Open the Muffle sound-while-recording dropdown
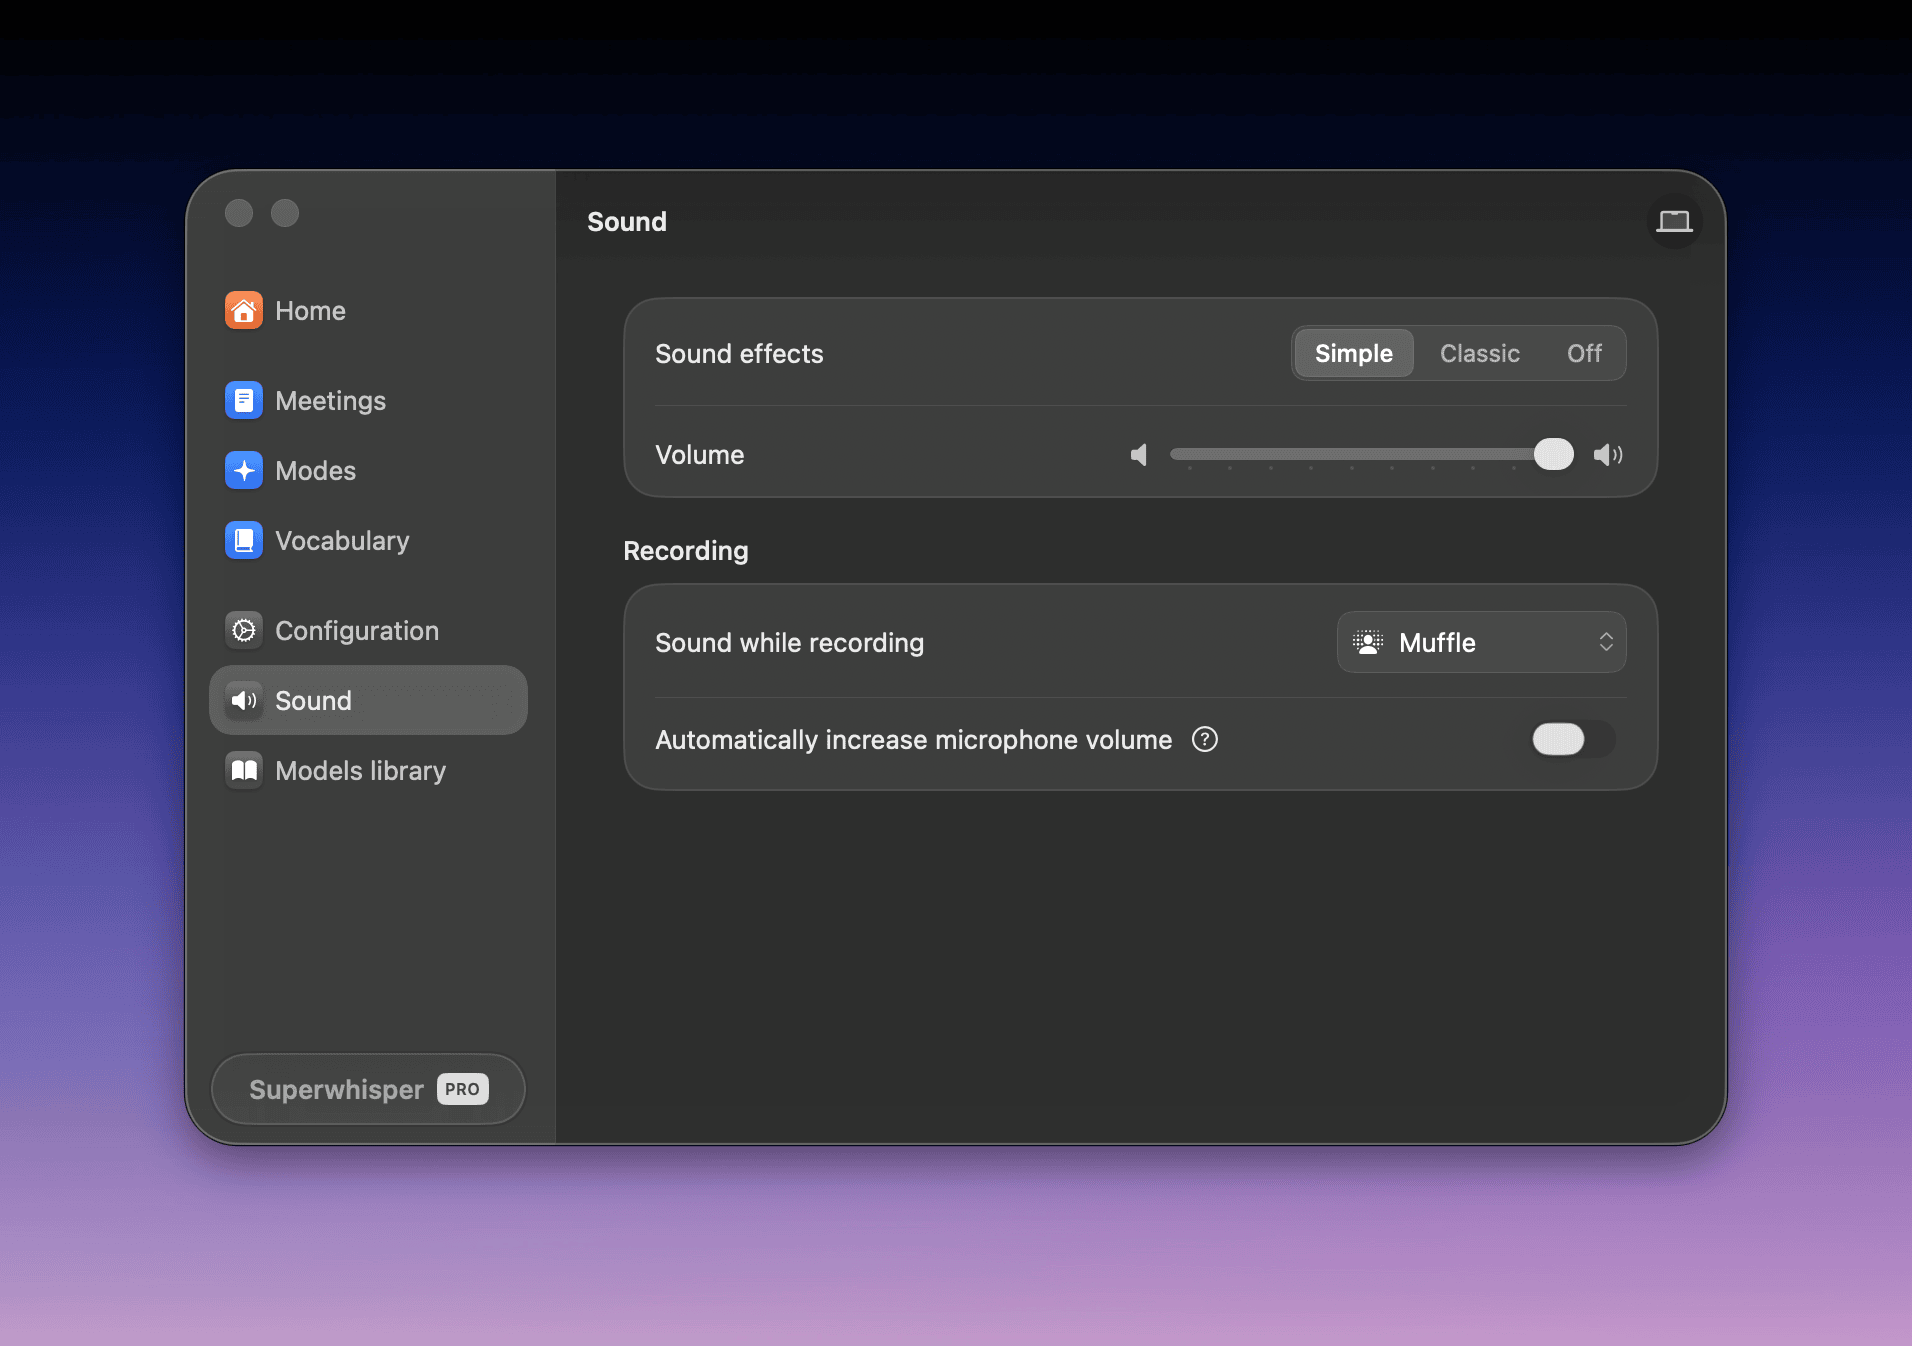The image size is (1912, 1346). pos(1482,643)
